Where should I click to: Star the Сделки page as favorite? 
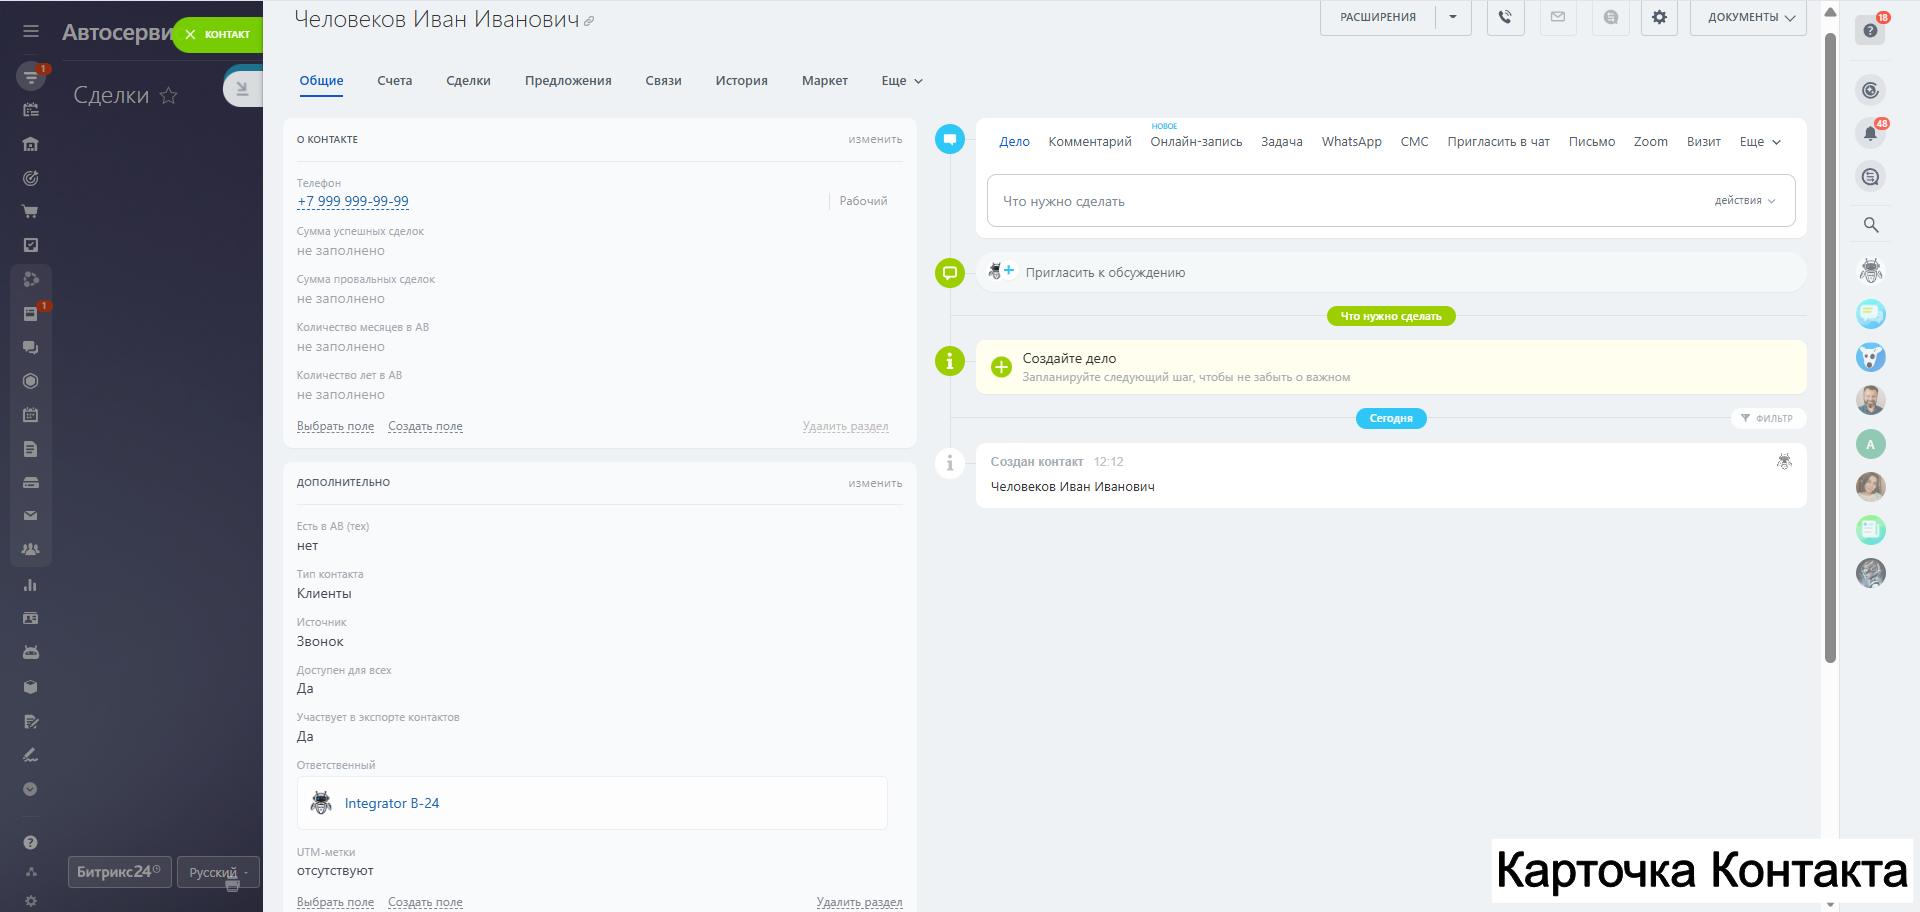click(169, 95)
